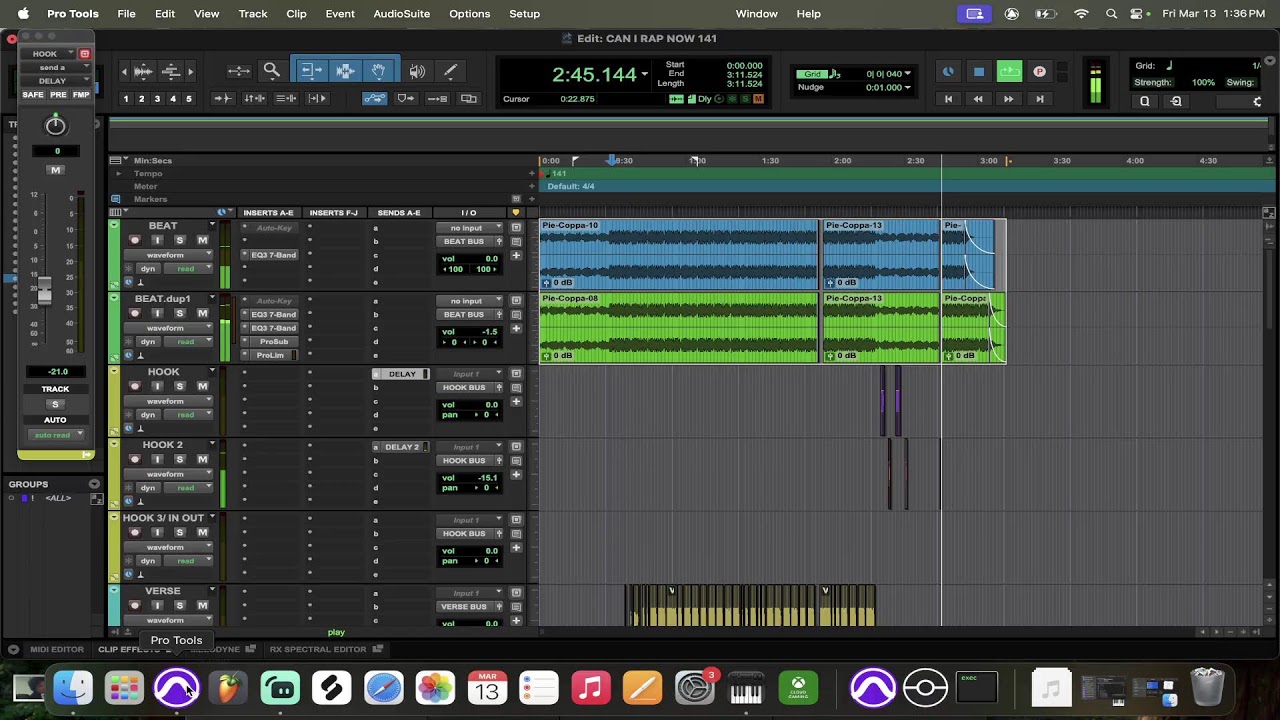This screenshot has height=720, width=1280.
Task: Open BEAT track view waveform dropdown
Action: 169,255
